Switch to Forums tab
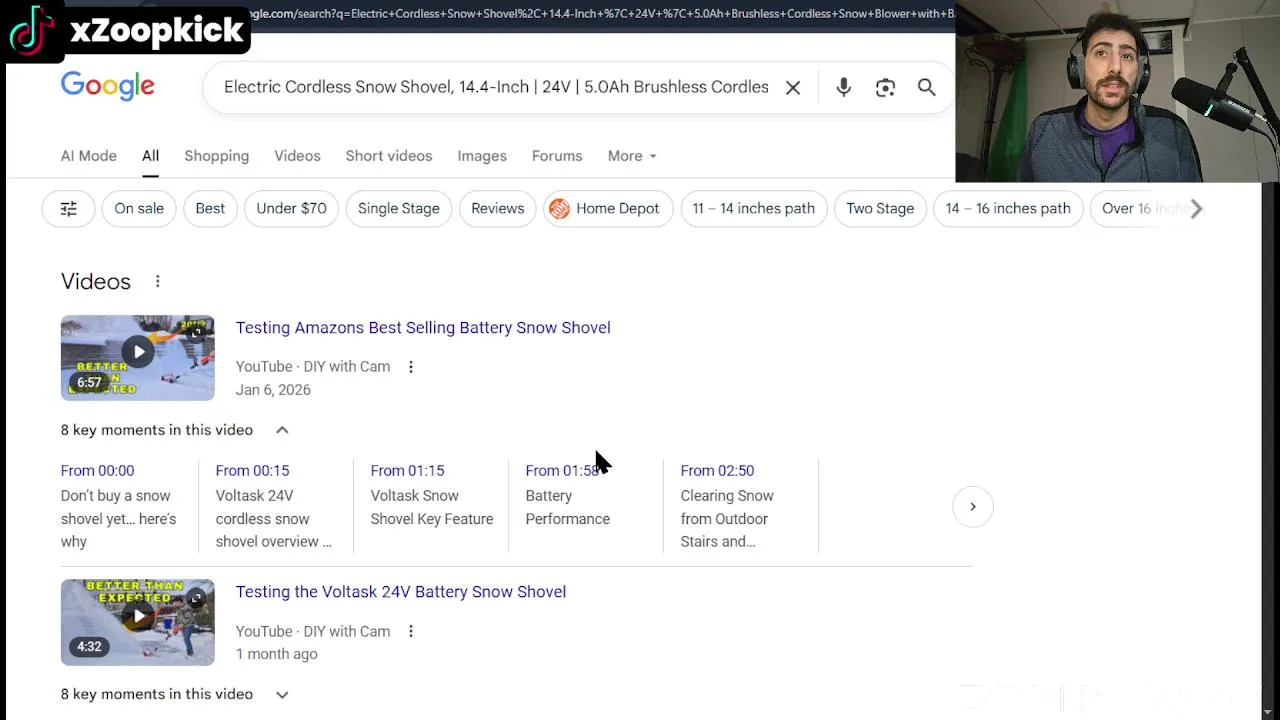 pyautogui.click(x=557, y=156)
